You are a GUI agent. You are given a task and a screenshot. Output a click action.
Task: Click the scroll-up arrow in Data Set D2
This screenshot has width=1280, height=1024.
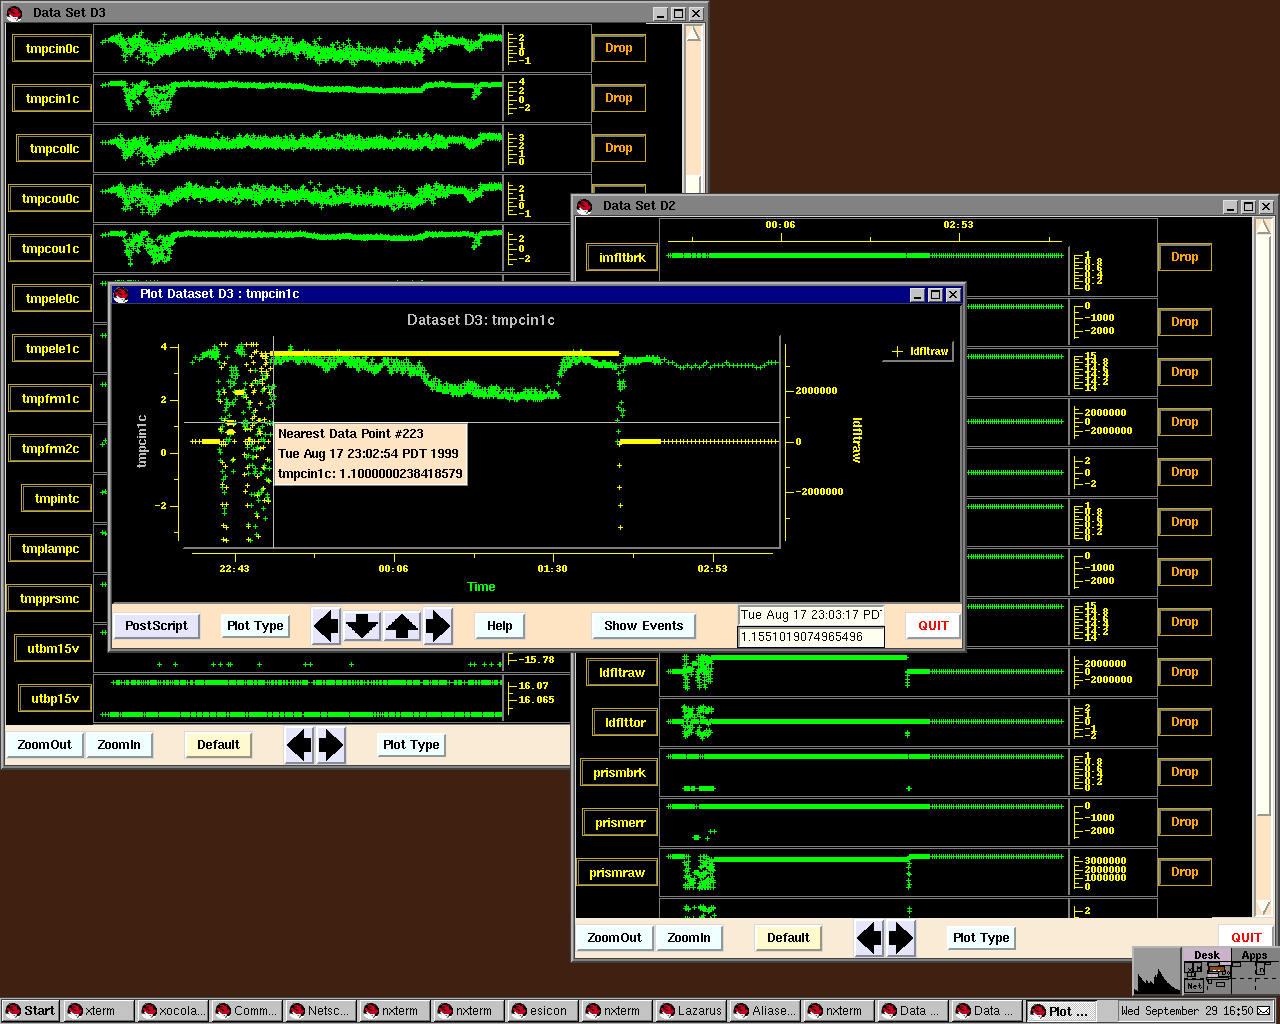[1264, 227]
